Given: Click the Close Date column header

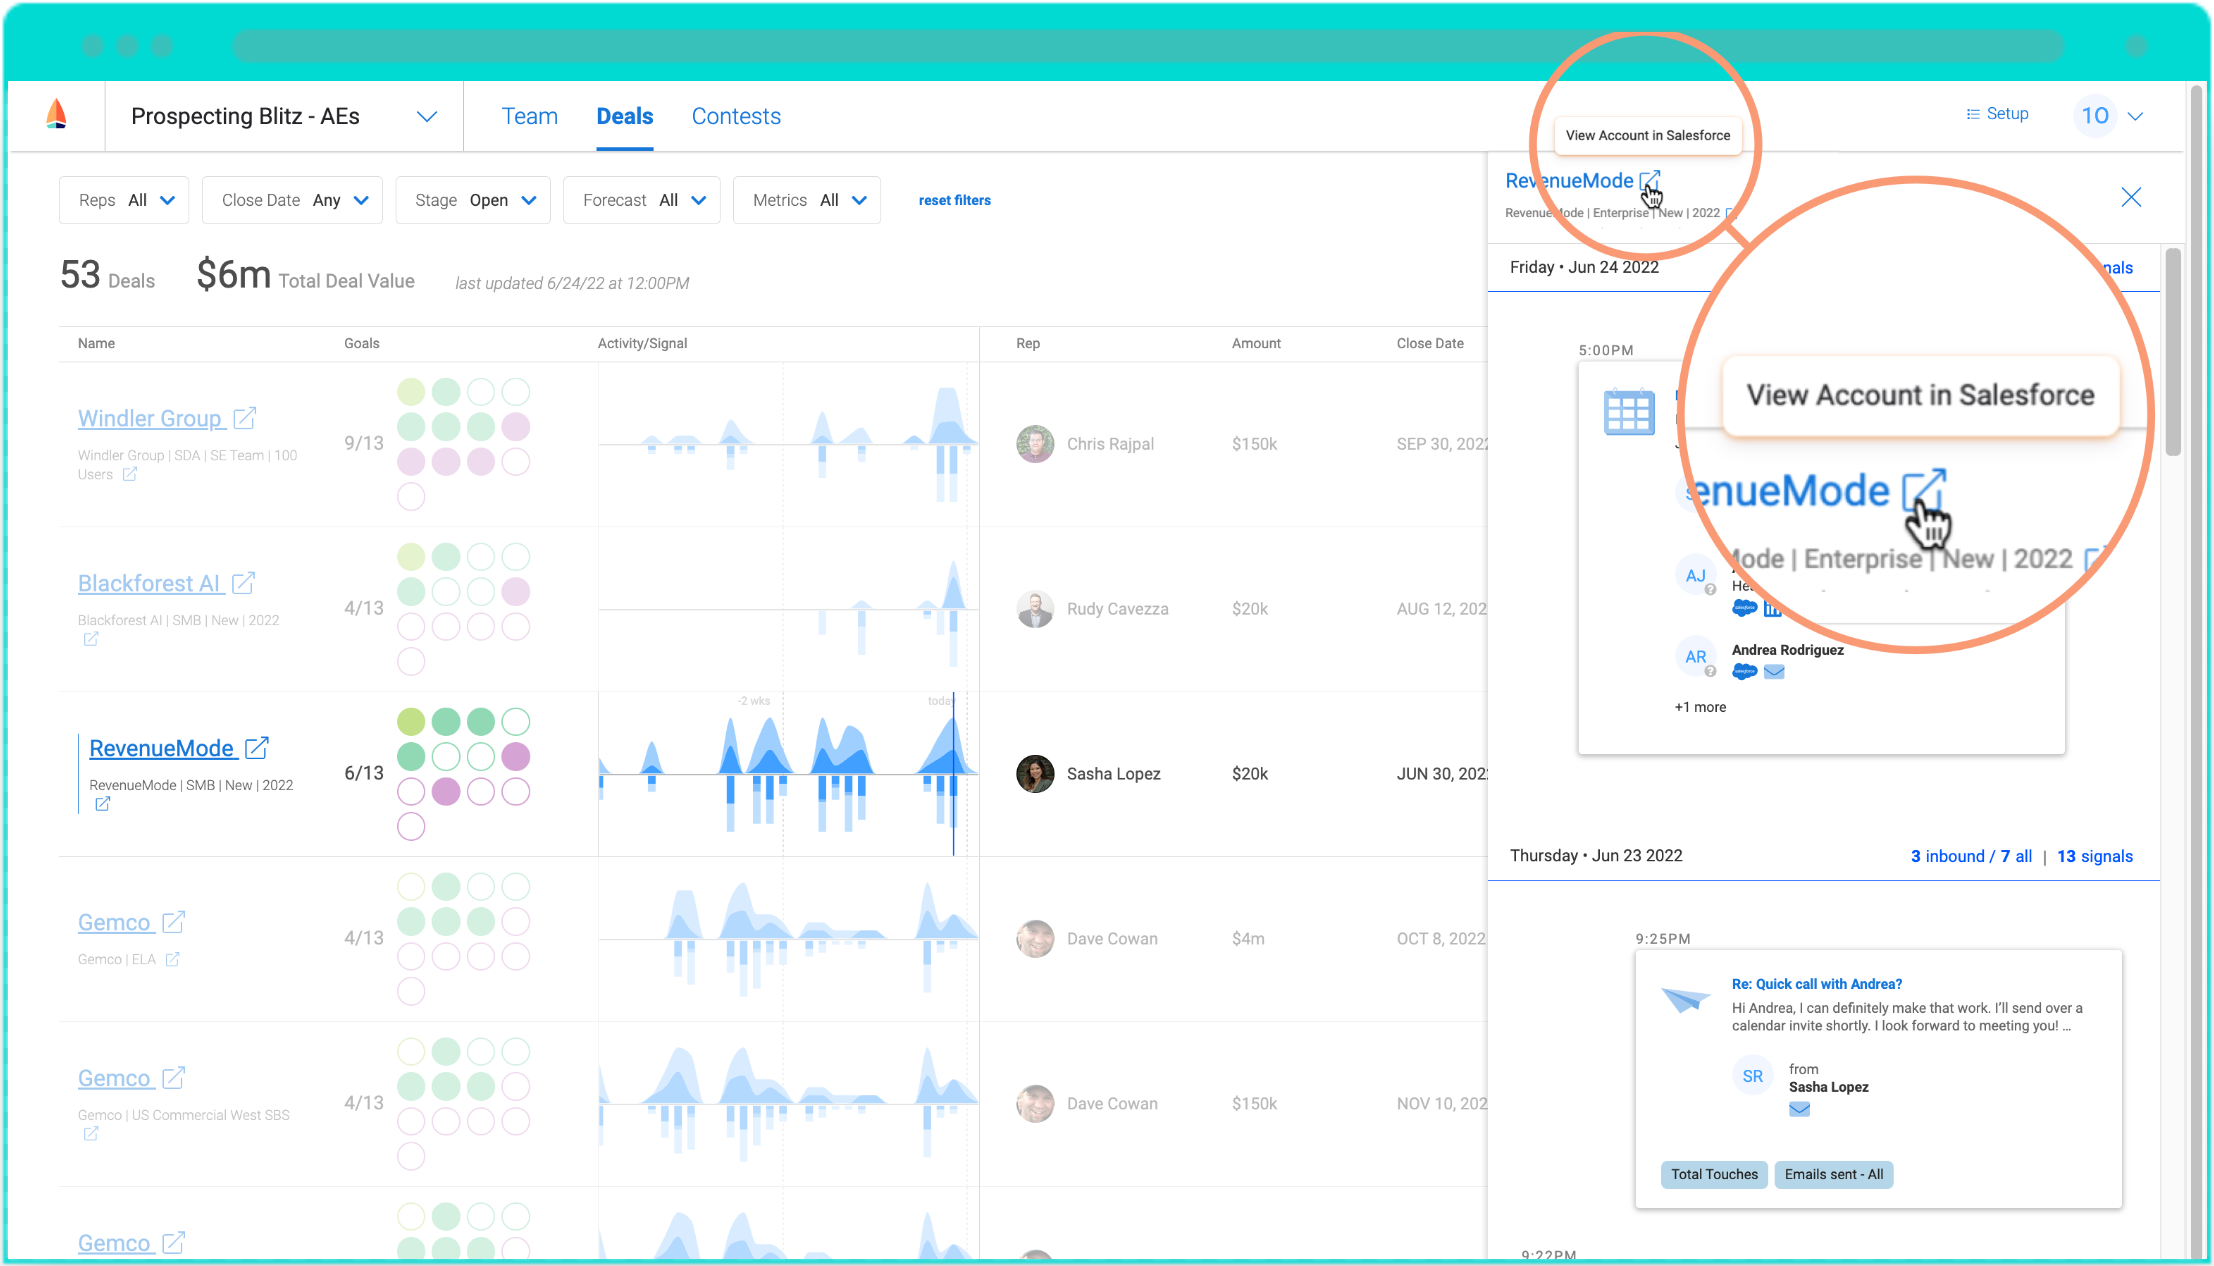Looking at the screenshot, I should [1430, 343].
